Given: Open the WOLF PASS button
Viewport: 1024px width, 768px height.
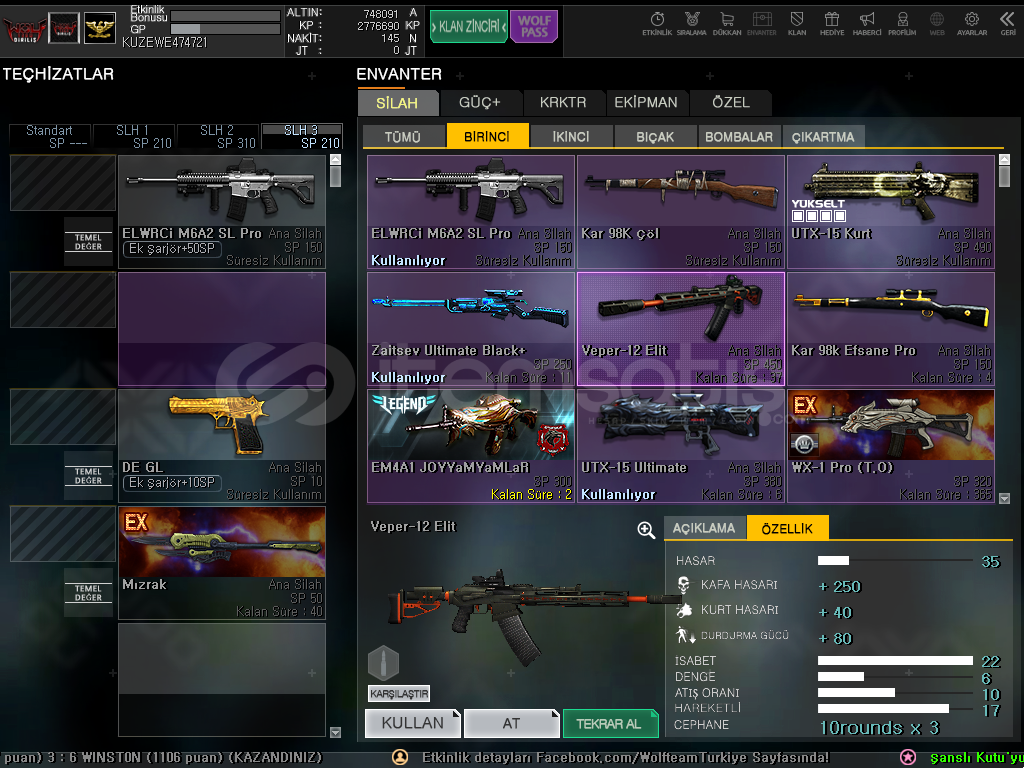Looking at the screenshot, I should [x=534, y=27].
